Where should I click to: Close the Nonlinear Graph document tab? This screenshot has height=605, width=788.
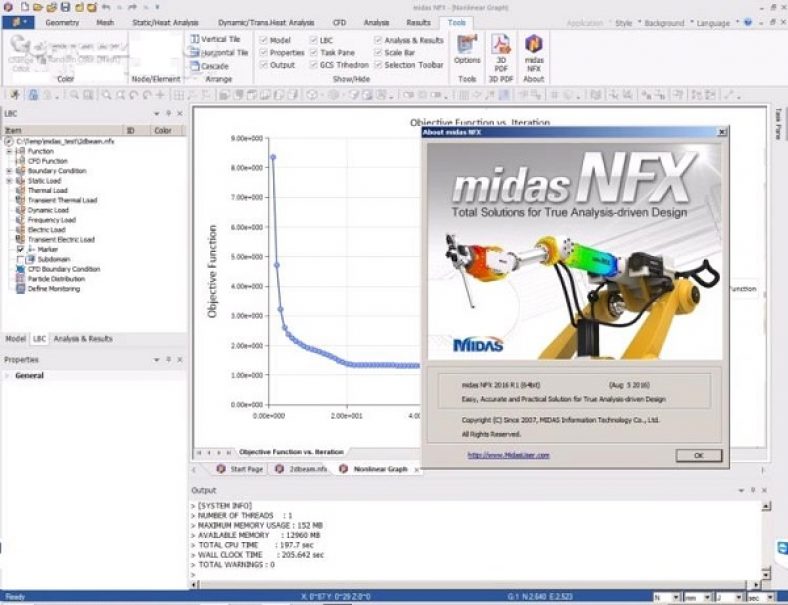click(x=416, y=469)
